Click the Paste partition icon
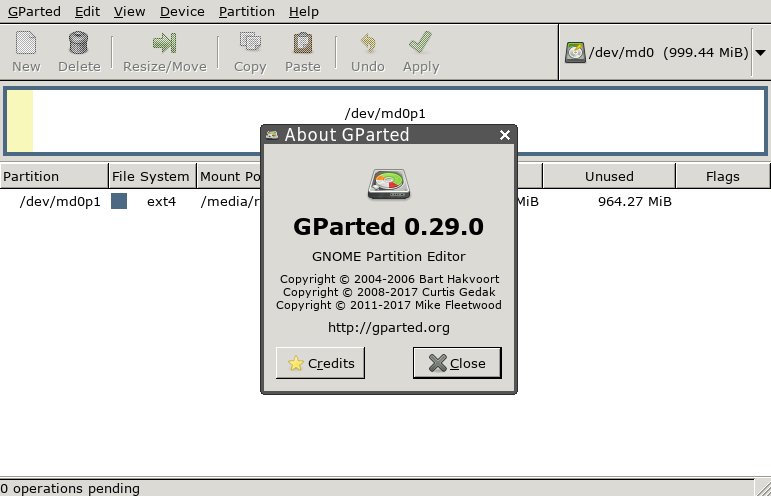The image size is (771, 496). click(x=303, y=43)
